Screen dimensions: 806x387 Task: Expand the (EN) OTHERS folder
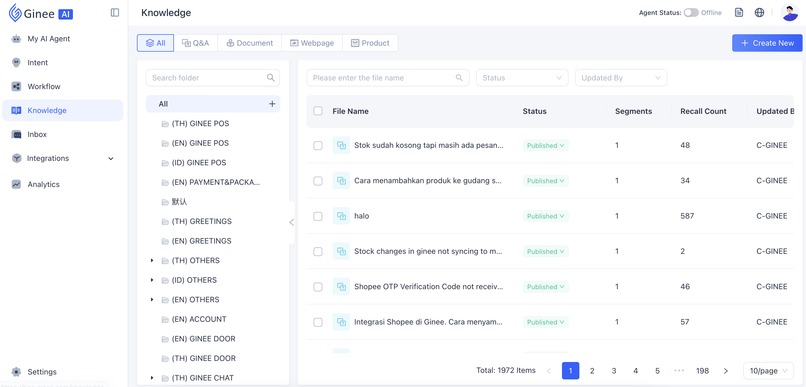(152, 300)
